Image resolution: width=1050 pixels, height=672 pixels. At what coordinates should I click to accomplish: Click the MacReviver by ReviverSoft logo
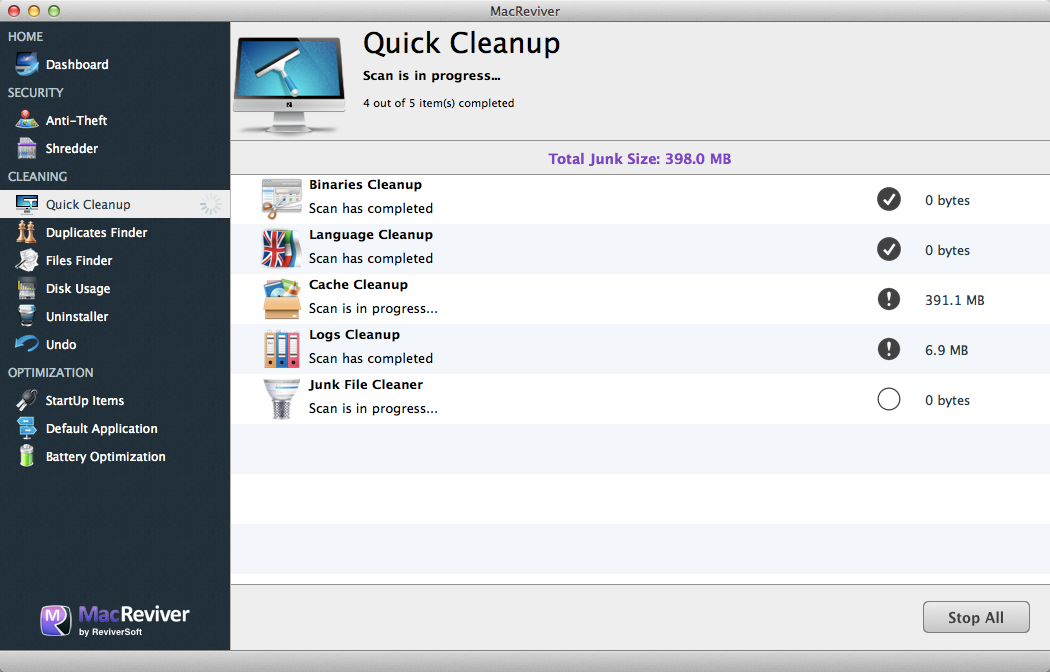coord(115,619)
